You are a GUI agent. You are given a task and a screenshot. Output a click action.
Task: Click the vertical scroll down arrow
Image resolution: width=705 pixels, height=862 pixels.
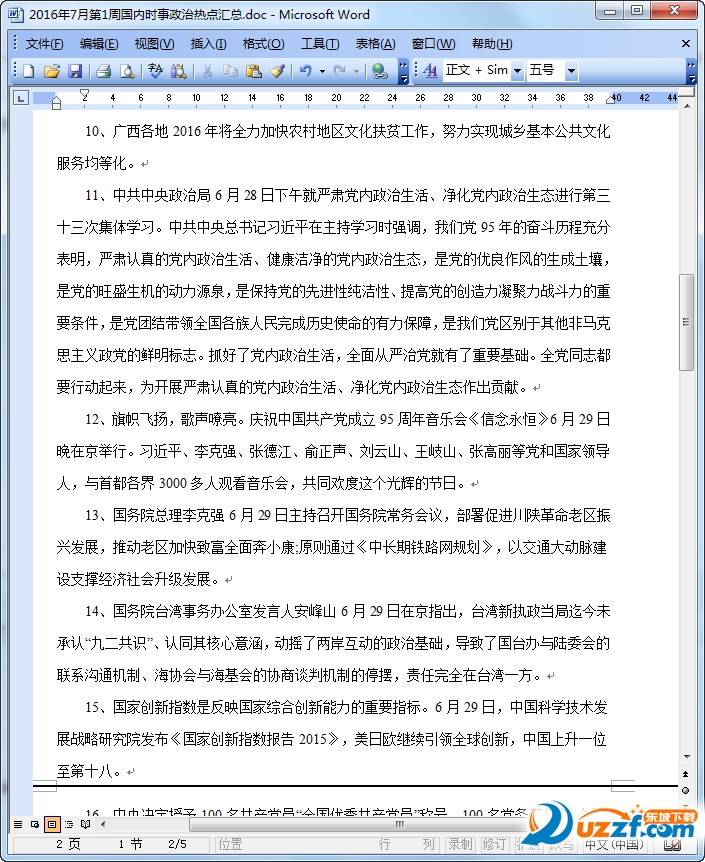point(686,757)
